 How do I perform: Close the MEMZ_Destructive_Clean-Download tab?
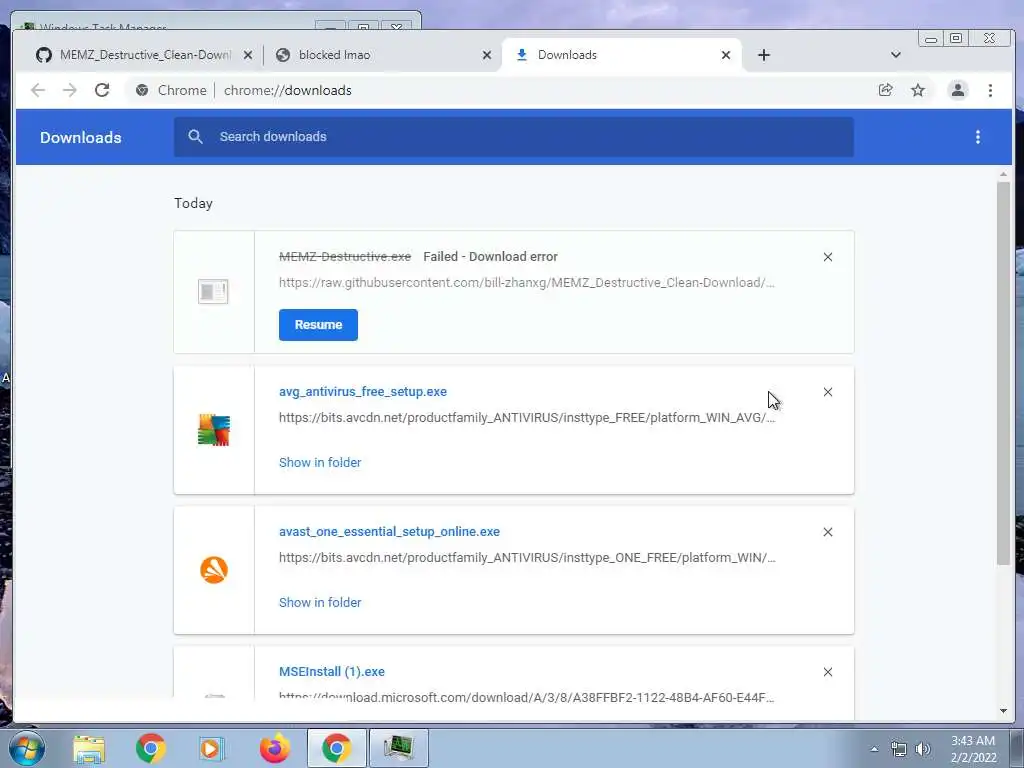pyautogui.click(x=248, y=55)
